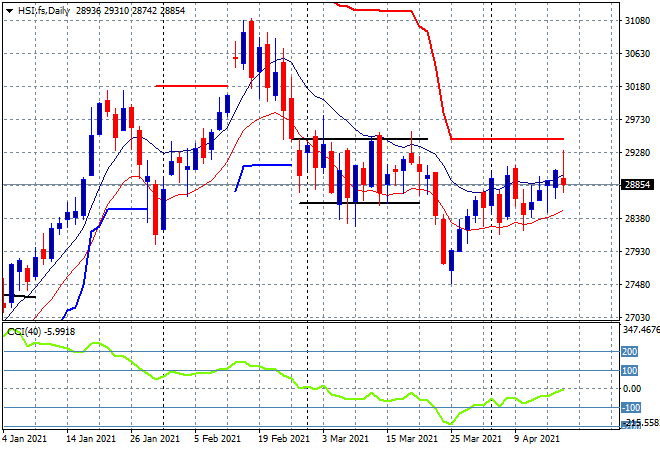
Task: Click the 347.4676 CCI scale maximum
Action: (x=641, y=329)
